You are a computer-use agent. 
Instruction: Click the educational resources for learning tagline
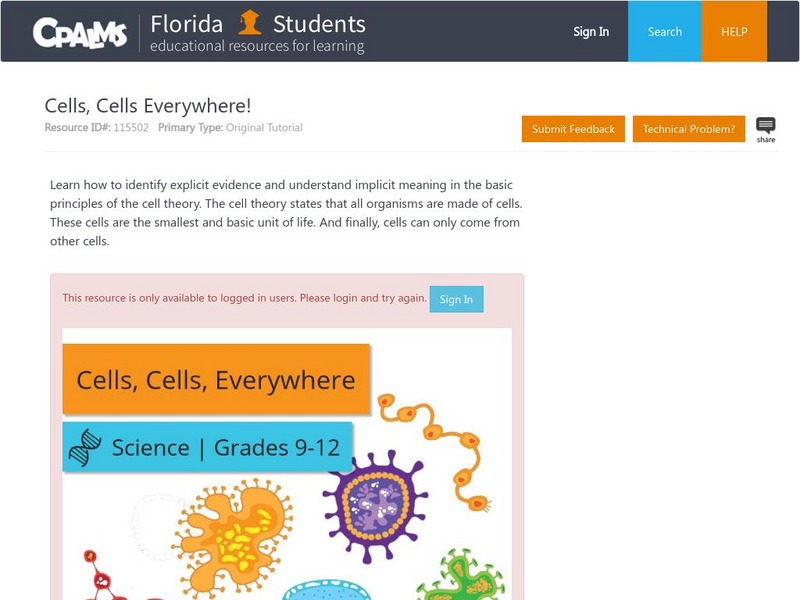pyautogui.click(x=256, y=44)
